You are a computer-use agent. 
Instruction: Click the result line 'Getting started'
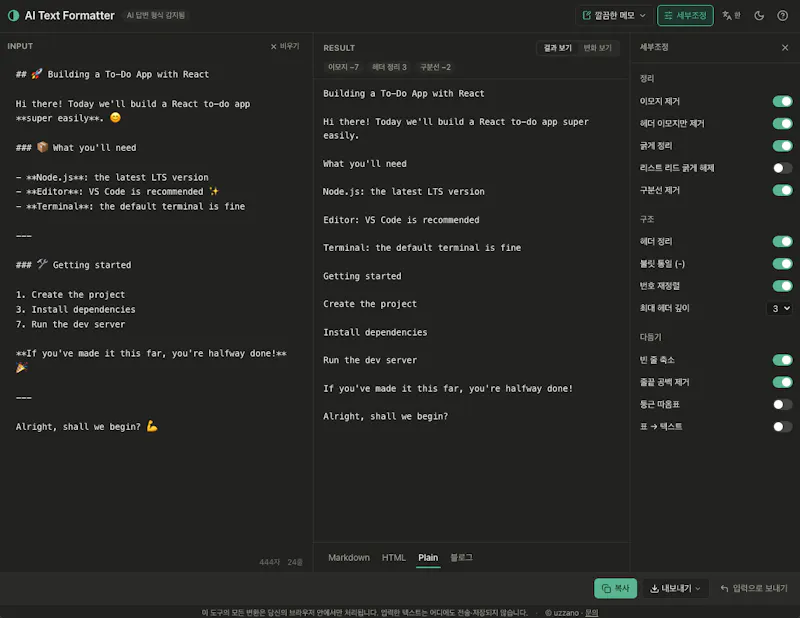pos(362,277)
